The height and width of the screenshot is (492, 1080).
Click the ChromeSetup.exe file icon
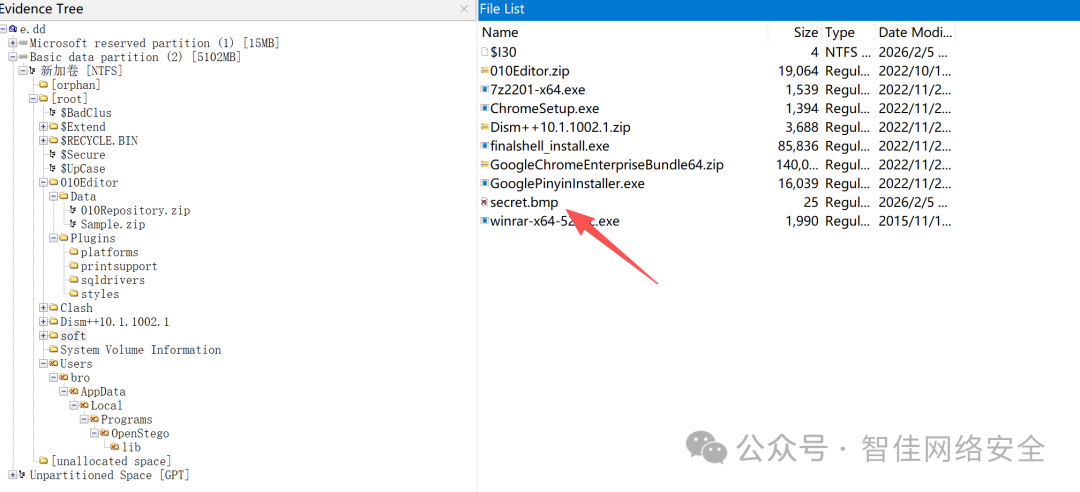[x=484, y=108]
